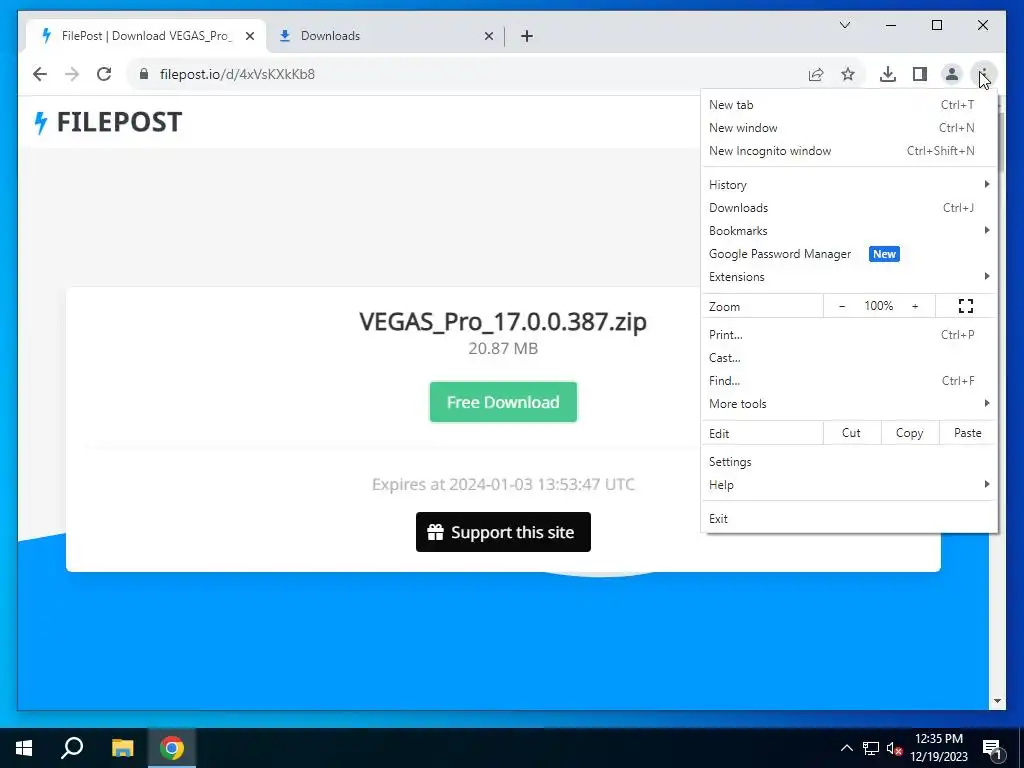Viewport: 1024px width, 768px height.
Task: Click the Chrome three-dot menu button
Action: coord(984,74)
